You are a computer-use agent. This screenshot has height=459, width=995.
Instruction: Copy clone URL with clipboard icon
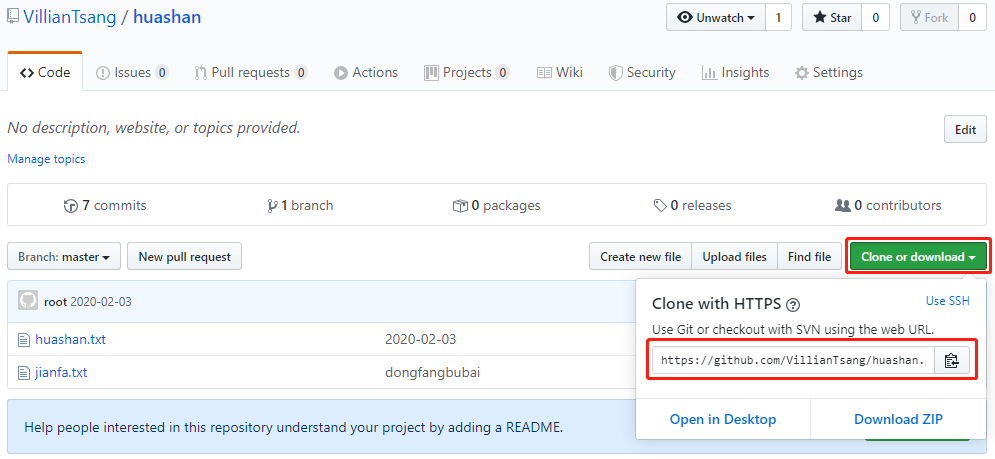tap(951, 360)
